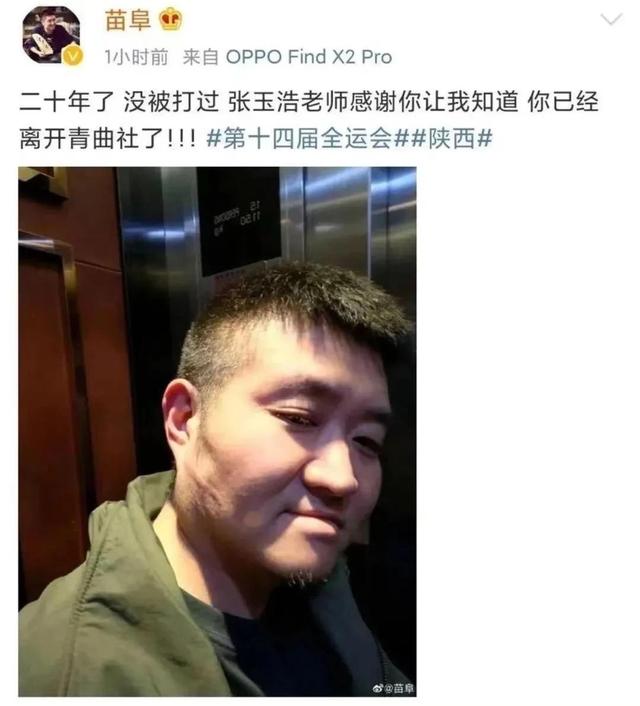Image resolution: width=640 pixels, height=706 pixels.
Task: Open the OPPO Find X2 Pro source link
Action: (x=309, y=57)
